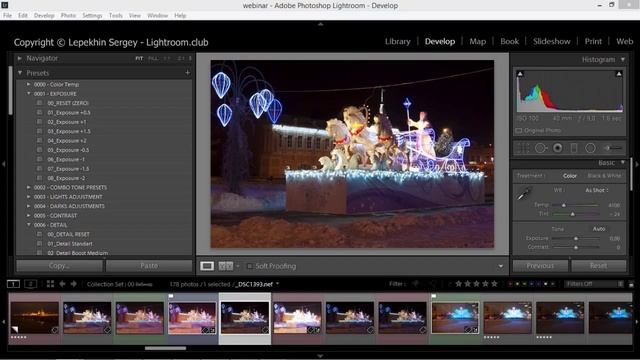The image size is (640, 360).
Task: Set treatment to Black & White
Action: pyautogui.click(x=604, y=176)
